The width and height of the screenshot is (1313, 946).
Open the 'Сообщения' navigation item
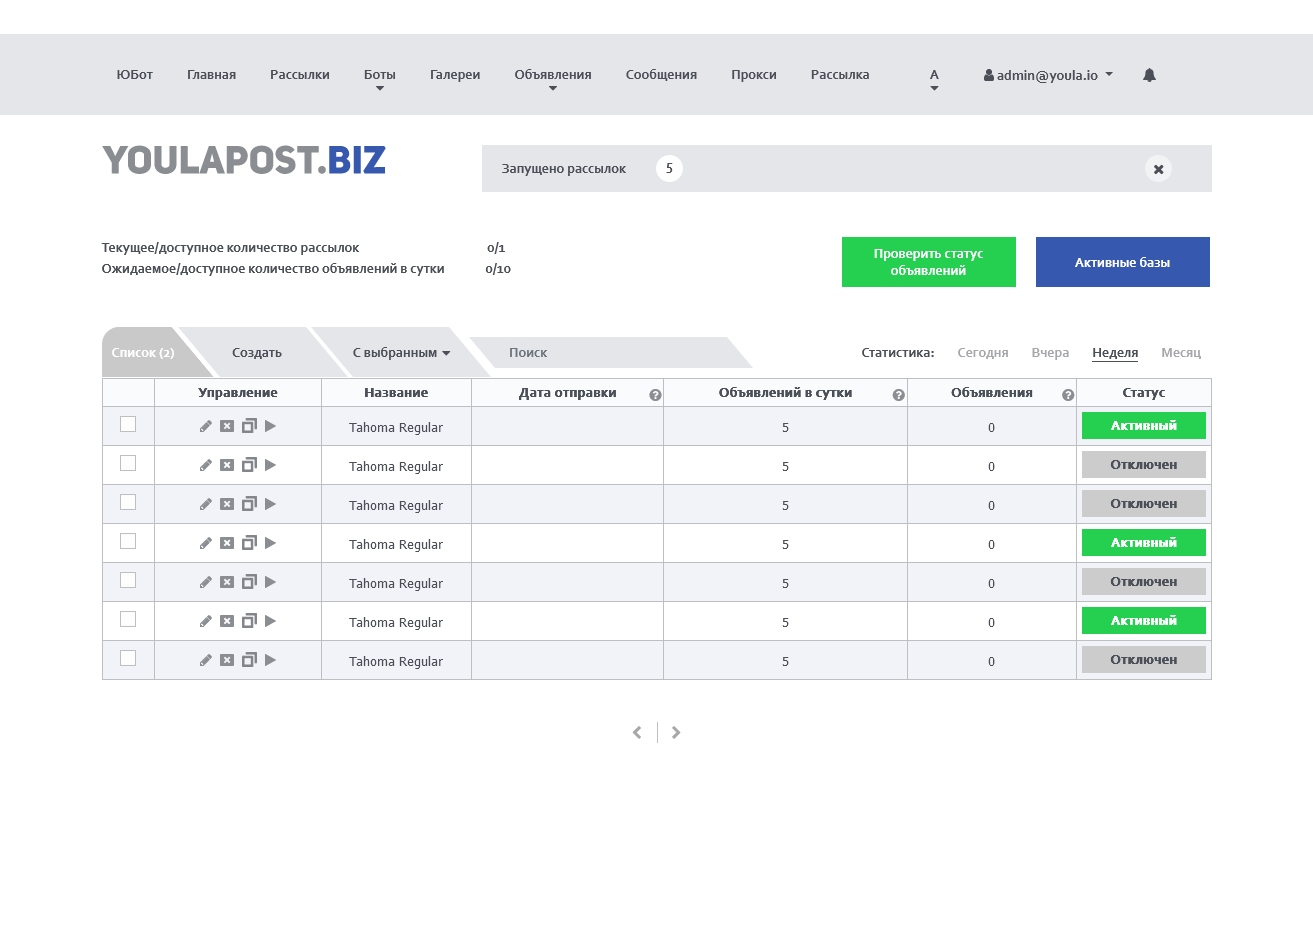tap(661, 75)
